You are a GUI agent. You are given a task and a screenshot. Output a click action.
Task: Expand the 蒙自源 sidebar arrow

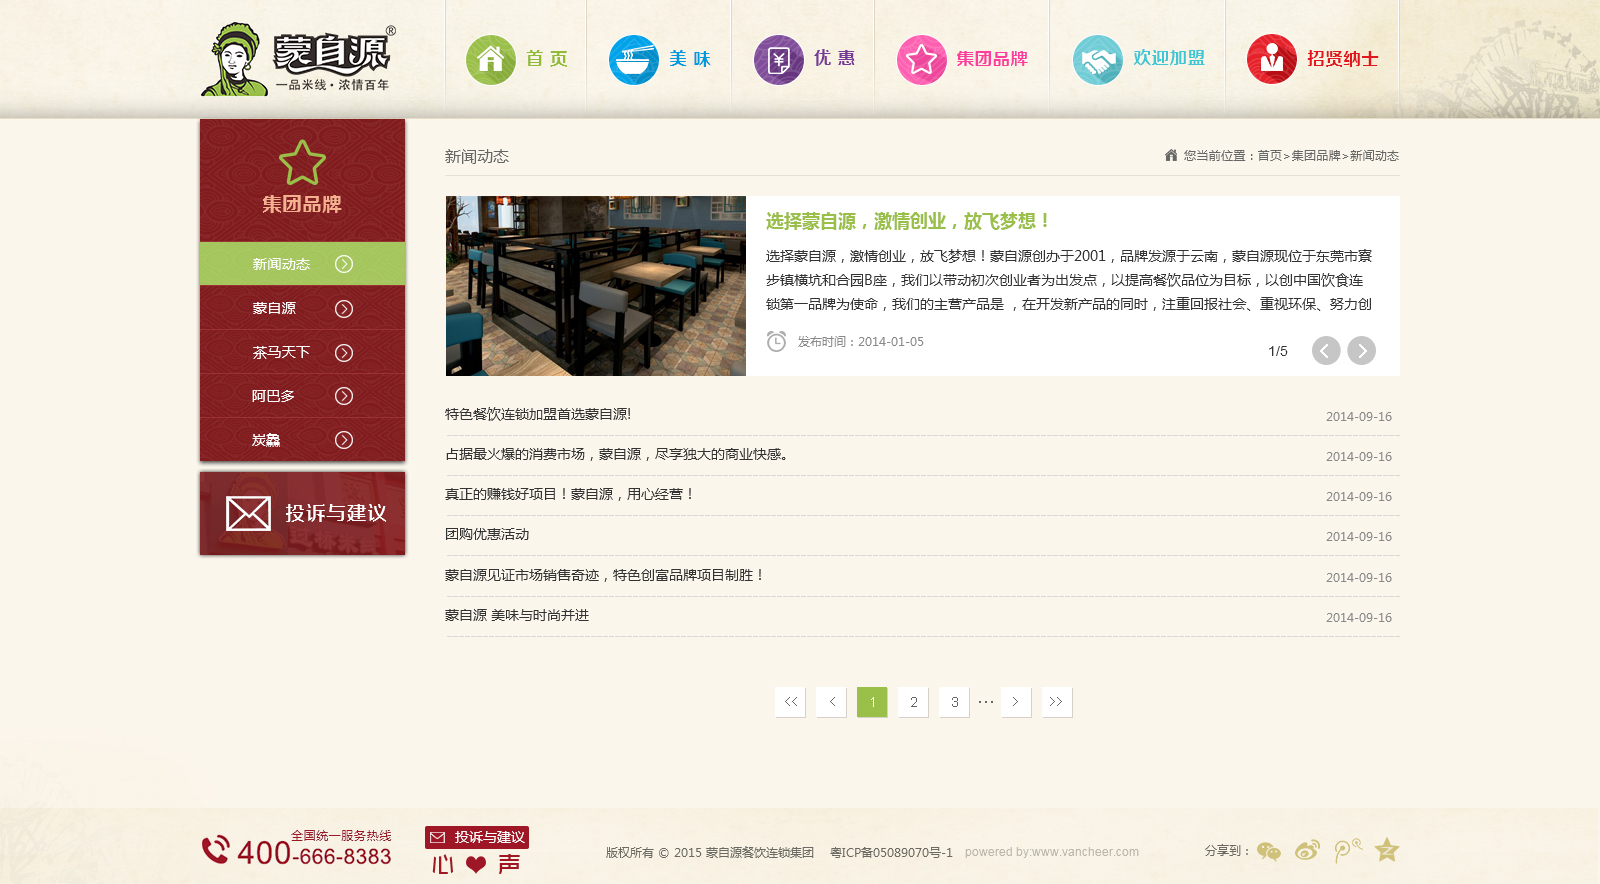pyautogui.click(x=344, y=308)
